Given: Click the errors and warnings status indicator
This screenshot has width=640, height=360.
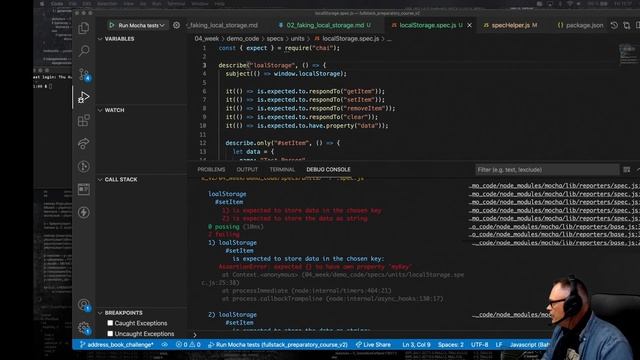Looking at the screenshot, I should click(x=188, y=345).
